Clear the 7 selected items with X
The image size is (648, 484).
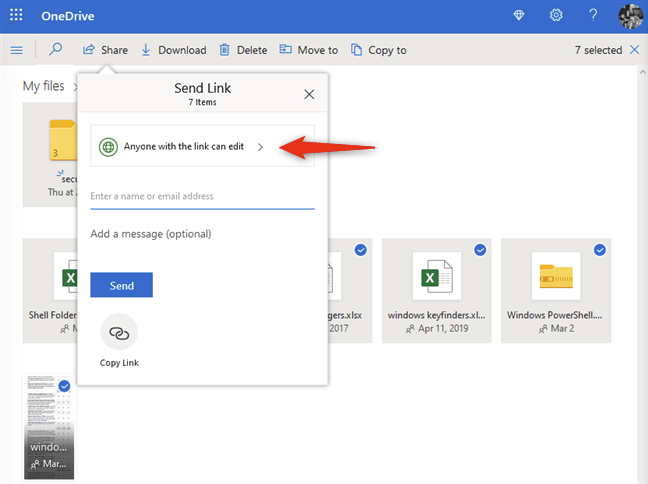point(634,50)
